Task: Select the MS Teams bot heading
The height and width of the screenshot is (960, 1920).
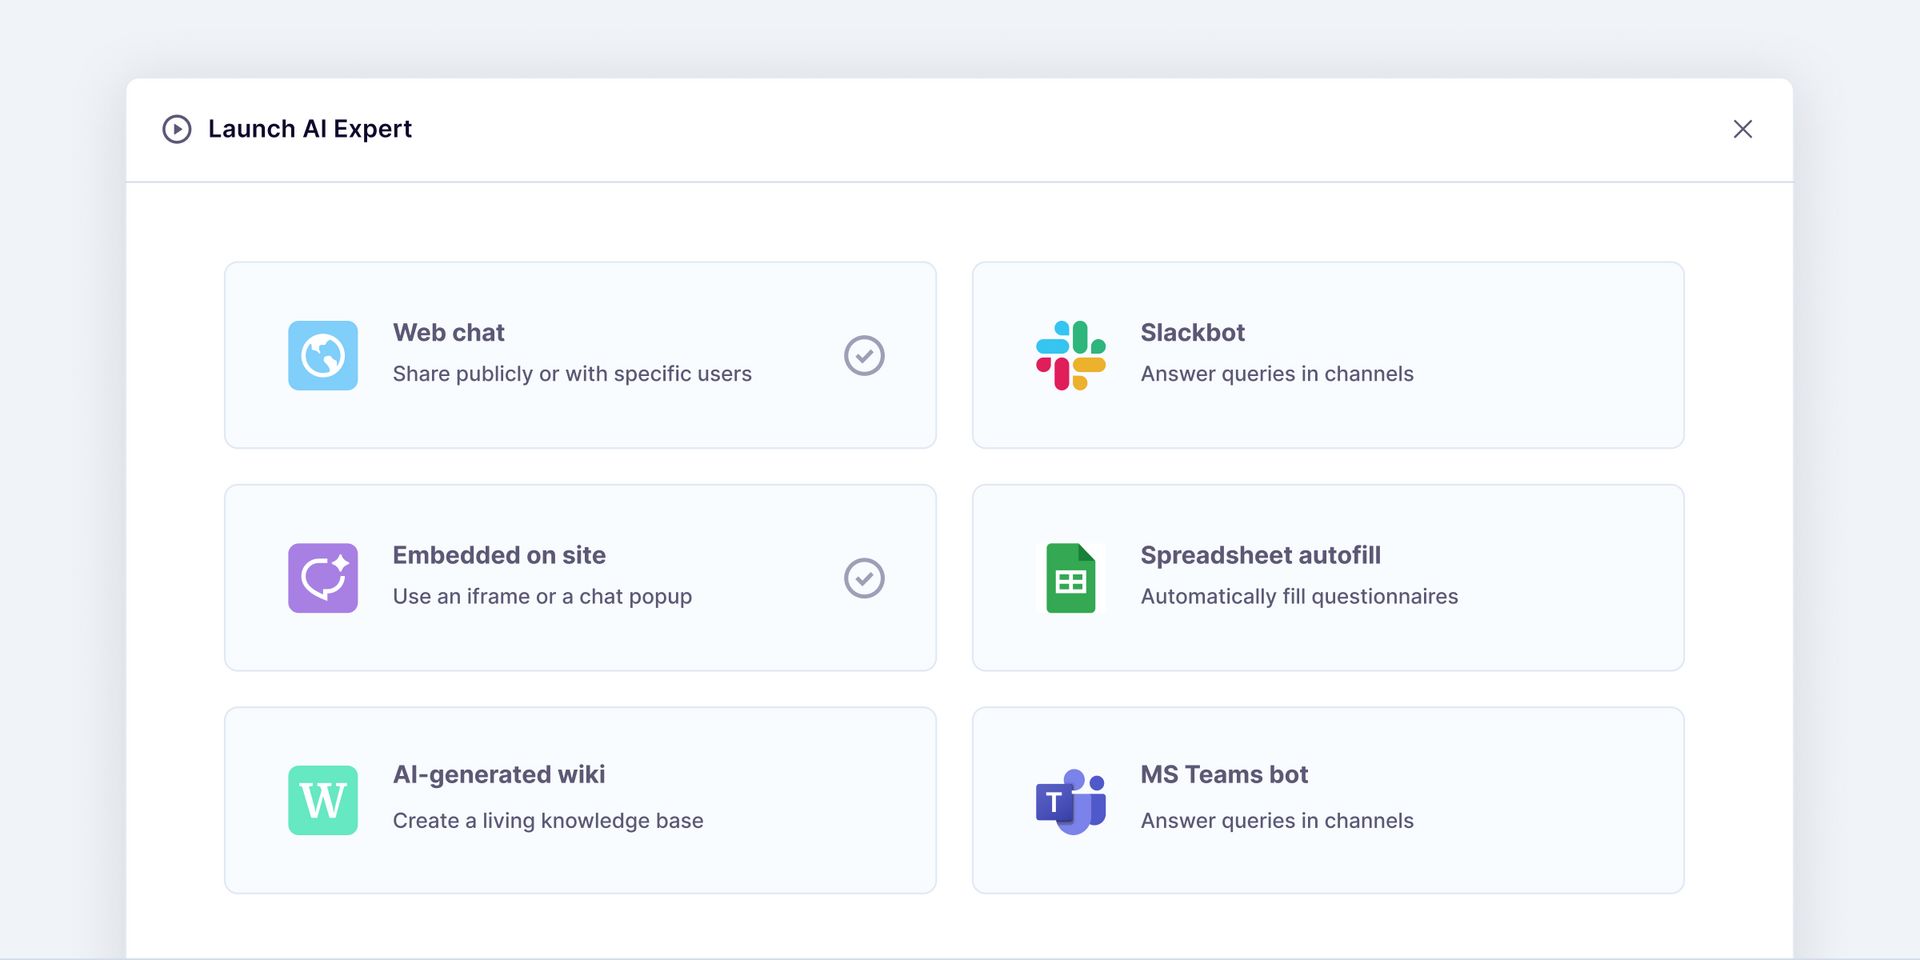Action: [x=1224, y=775]
